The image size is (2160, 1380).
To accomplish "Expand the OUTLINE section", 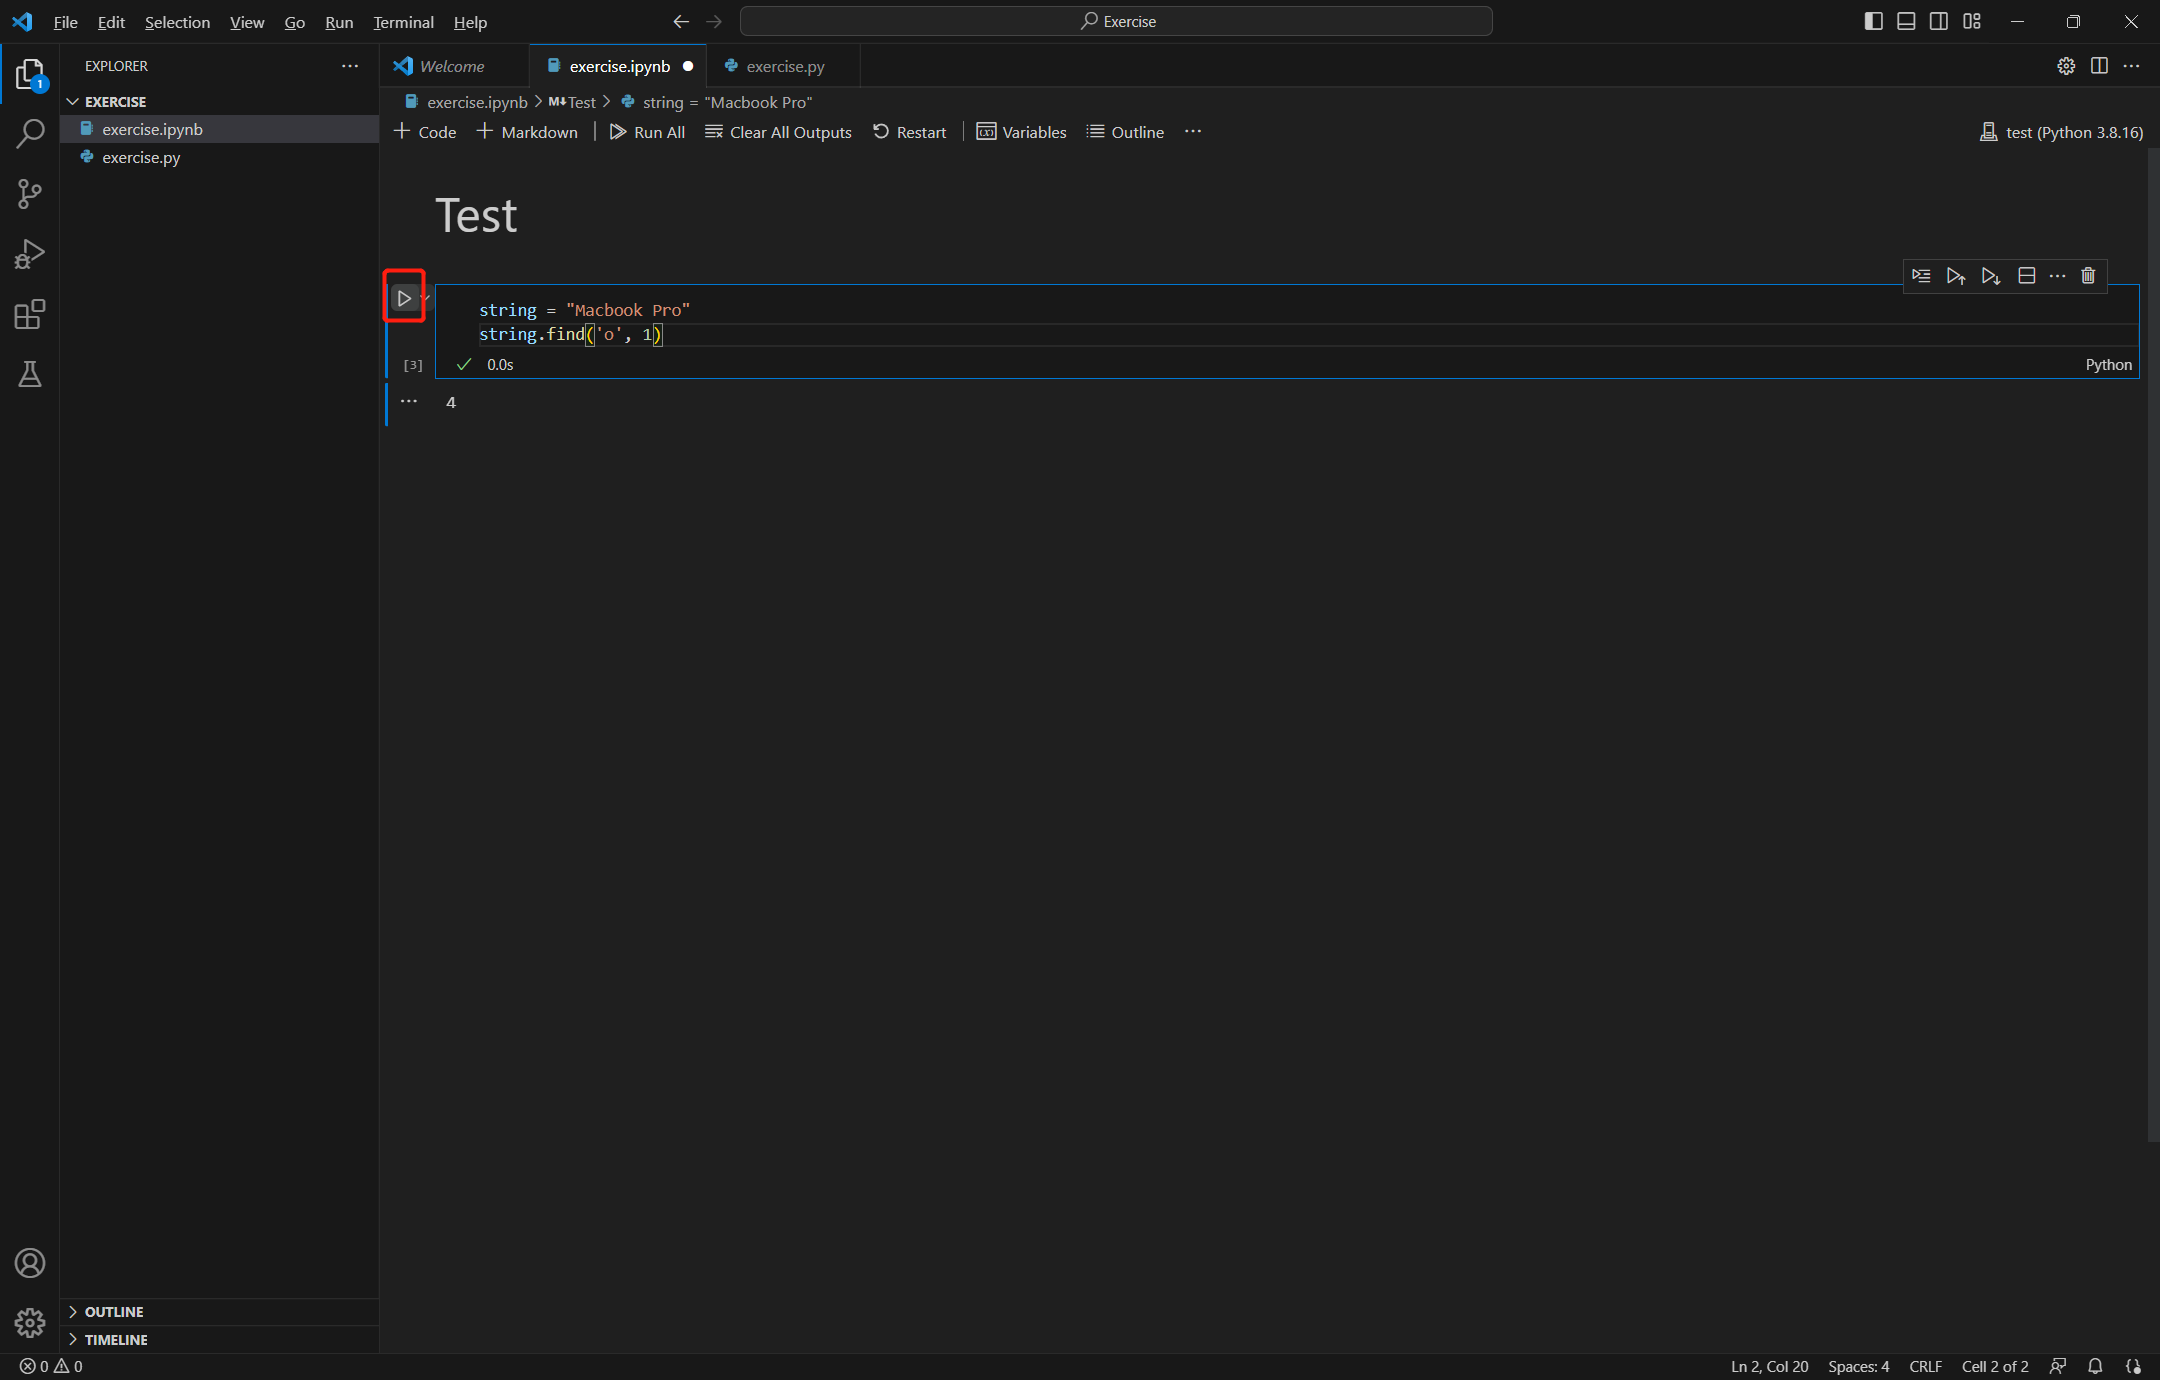I will click(114, 1311).
